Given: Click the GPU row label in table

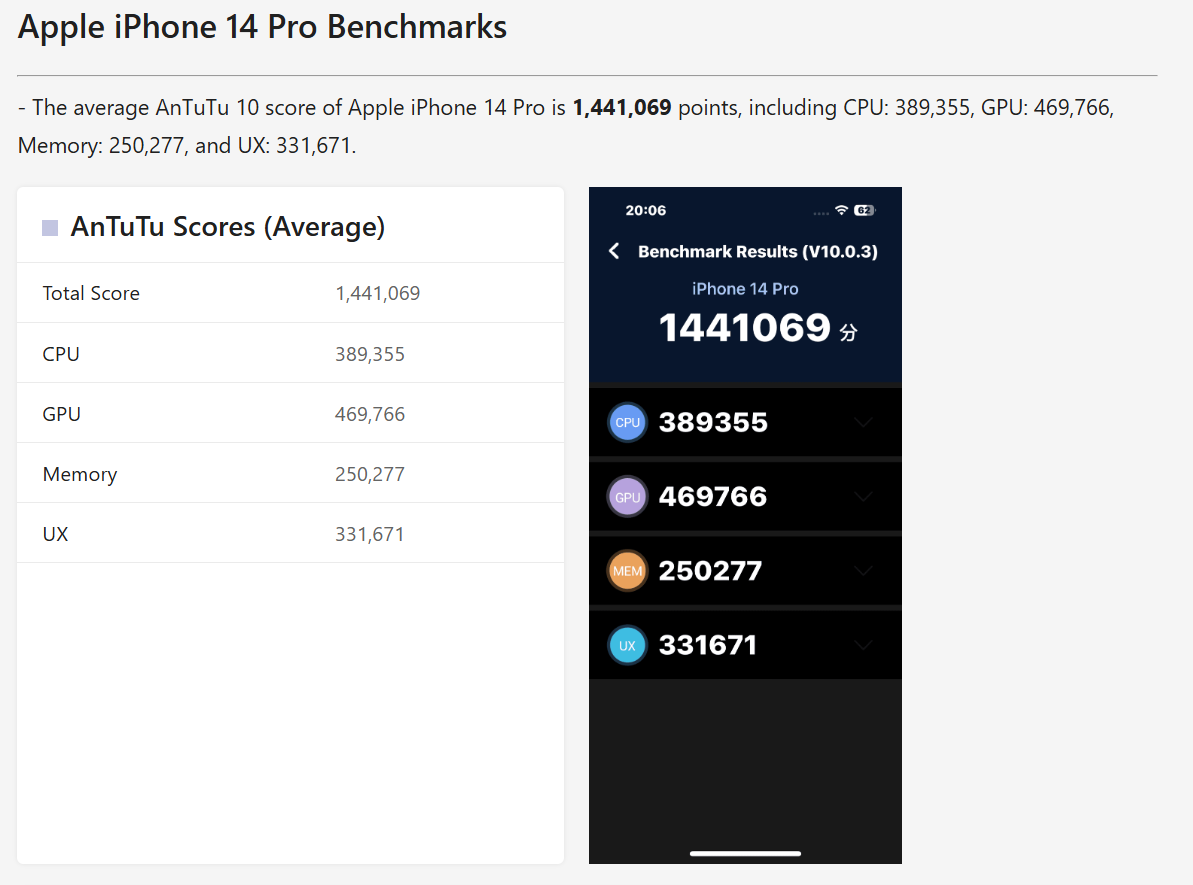Looking at the screenshot, I should tap(62, 414).
